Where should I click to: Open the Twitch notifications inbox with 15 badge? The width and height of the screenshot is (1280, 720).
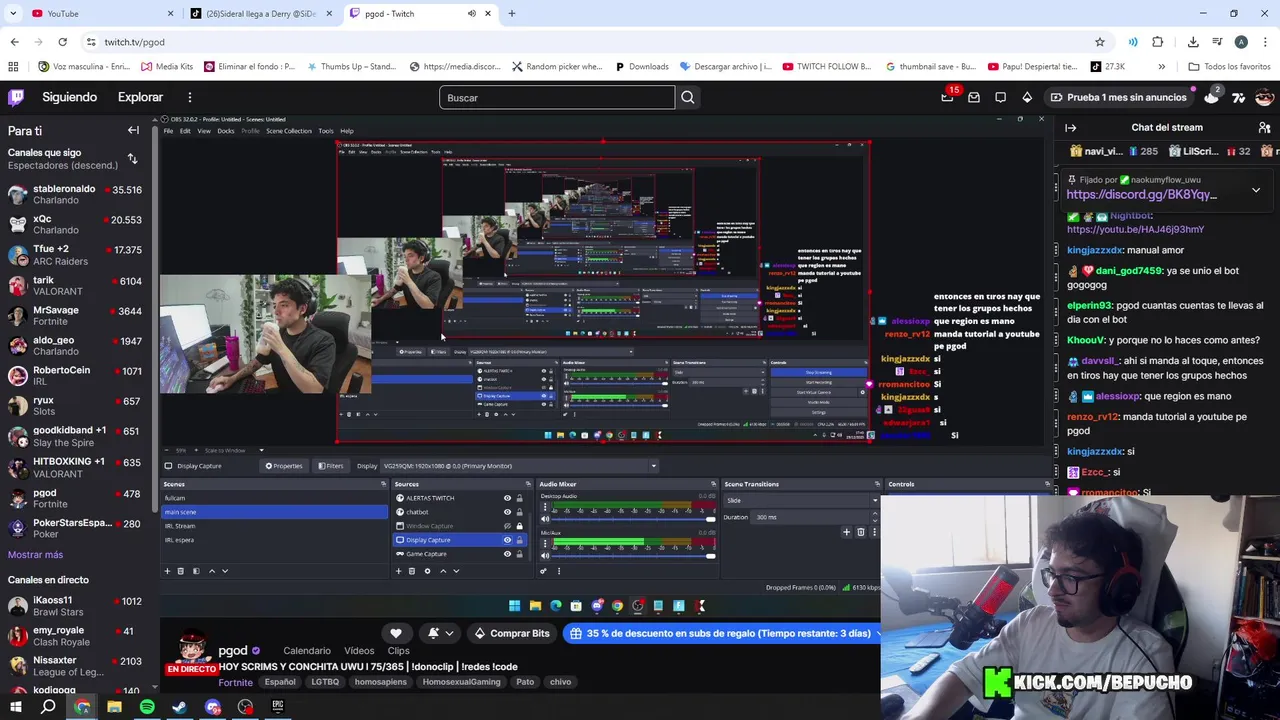(947, 97)
